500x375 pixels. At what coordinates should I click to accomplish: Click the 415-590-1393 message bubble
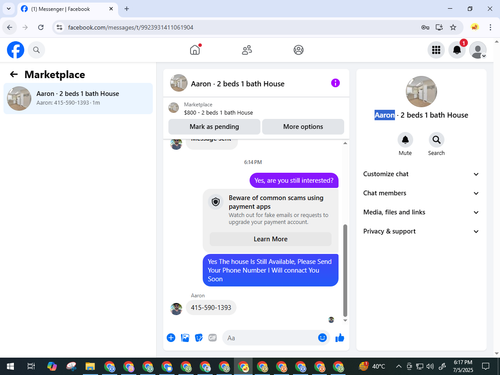point(211,308)
